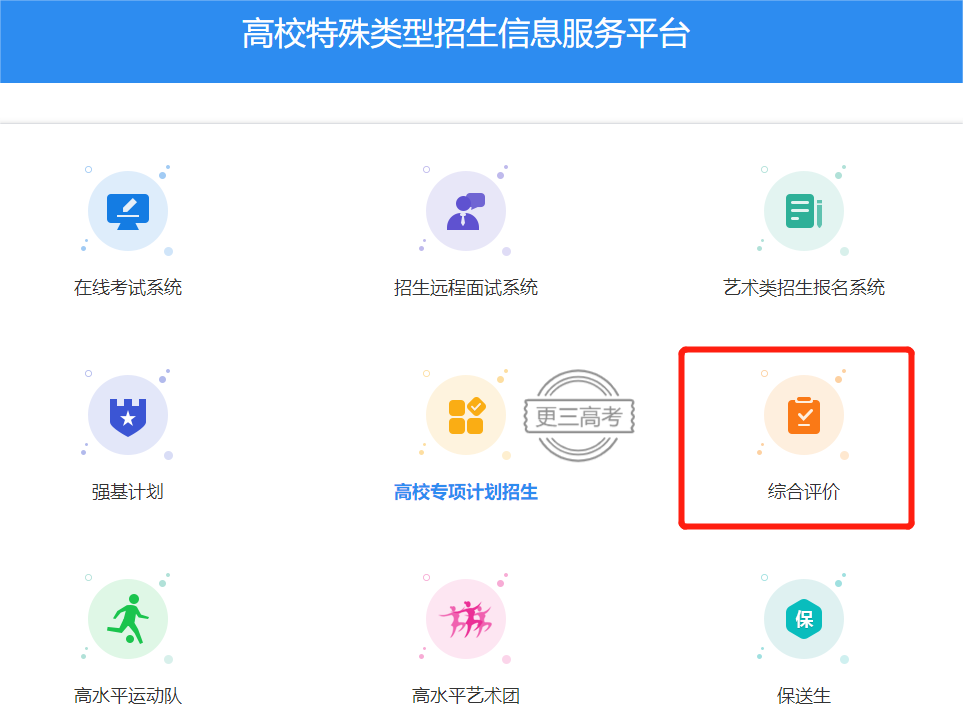Click the 在线考试系统 text link
963x726 pixels.
click(x=128, y=287)
